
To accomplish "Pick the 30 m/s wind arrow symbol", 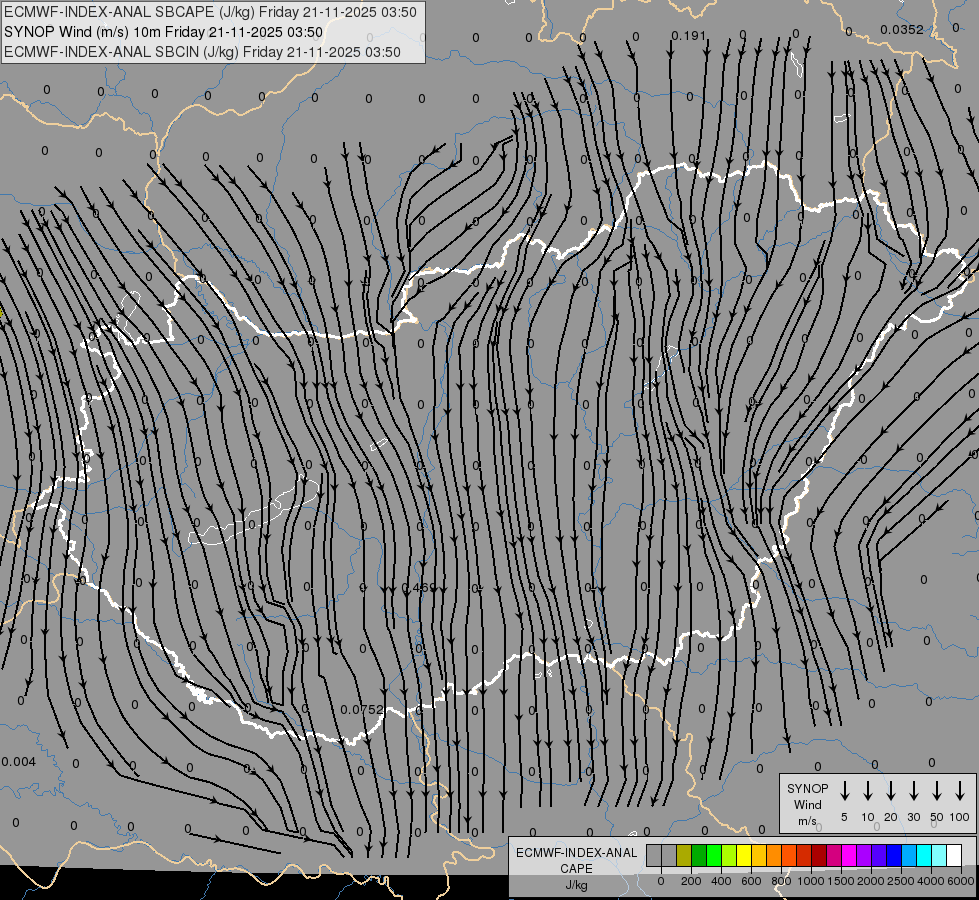I will [913, 791].
